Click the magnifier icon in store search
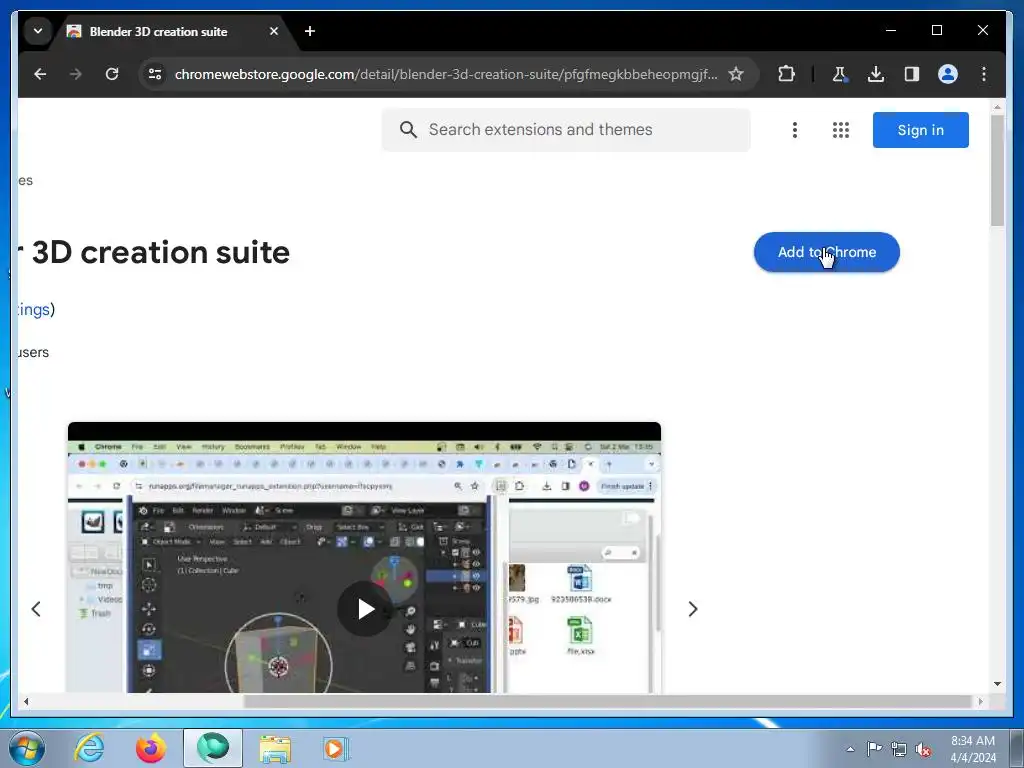Viewport: 1024px width, 768px height. pos(408,130)
